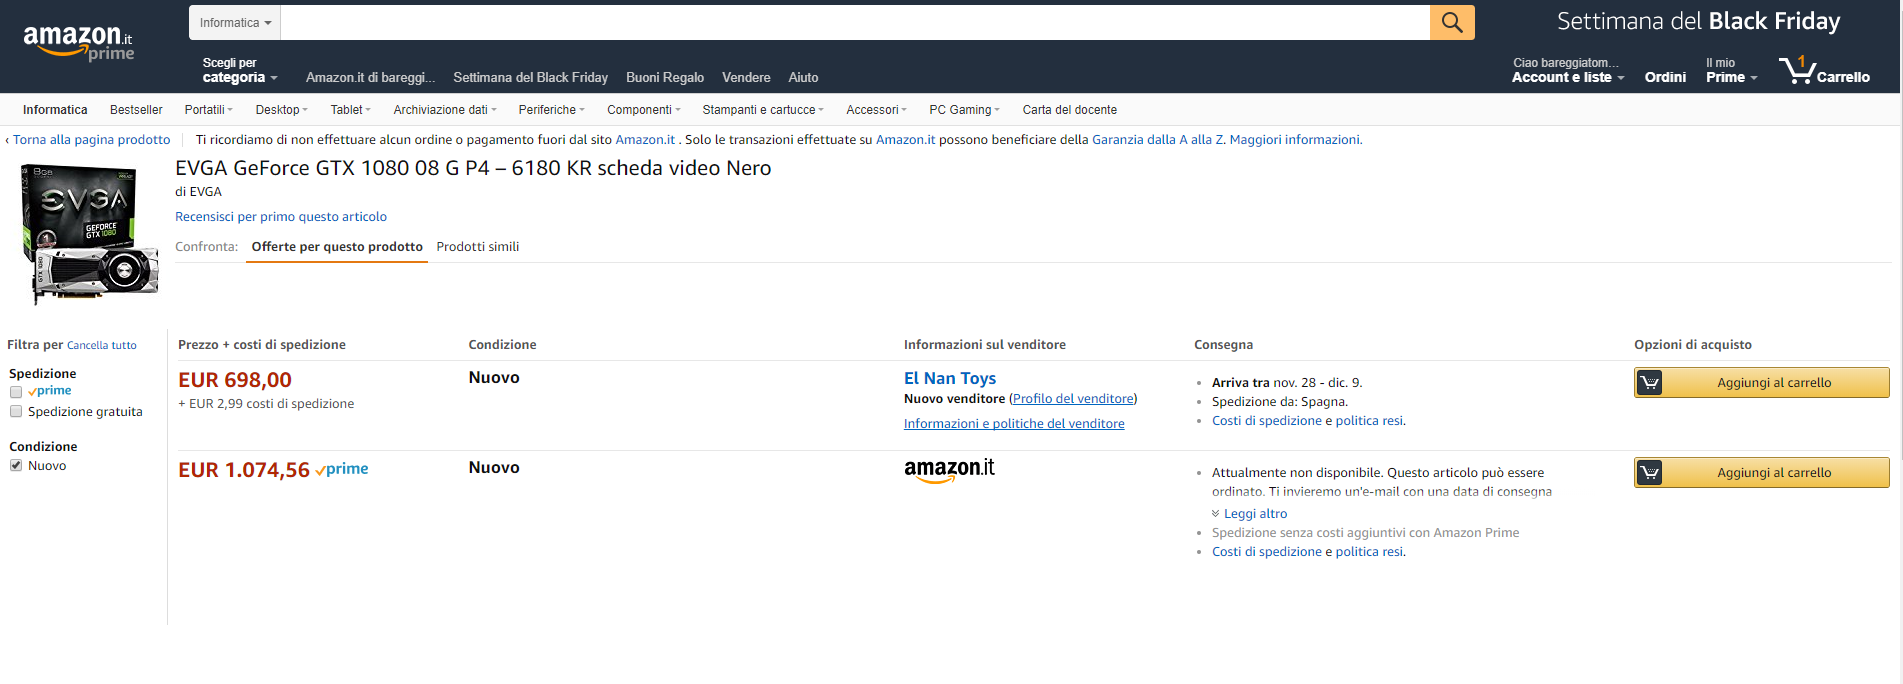Open the Informatica subnav item
Viewport: 1903px width, 684px height.
pos(55,110)
